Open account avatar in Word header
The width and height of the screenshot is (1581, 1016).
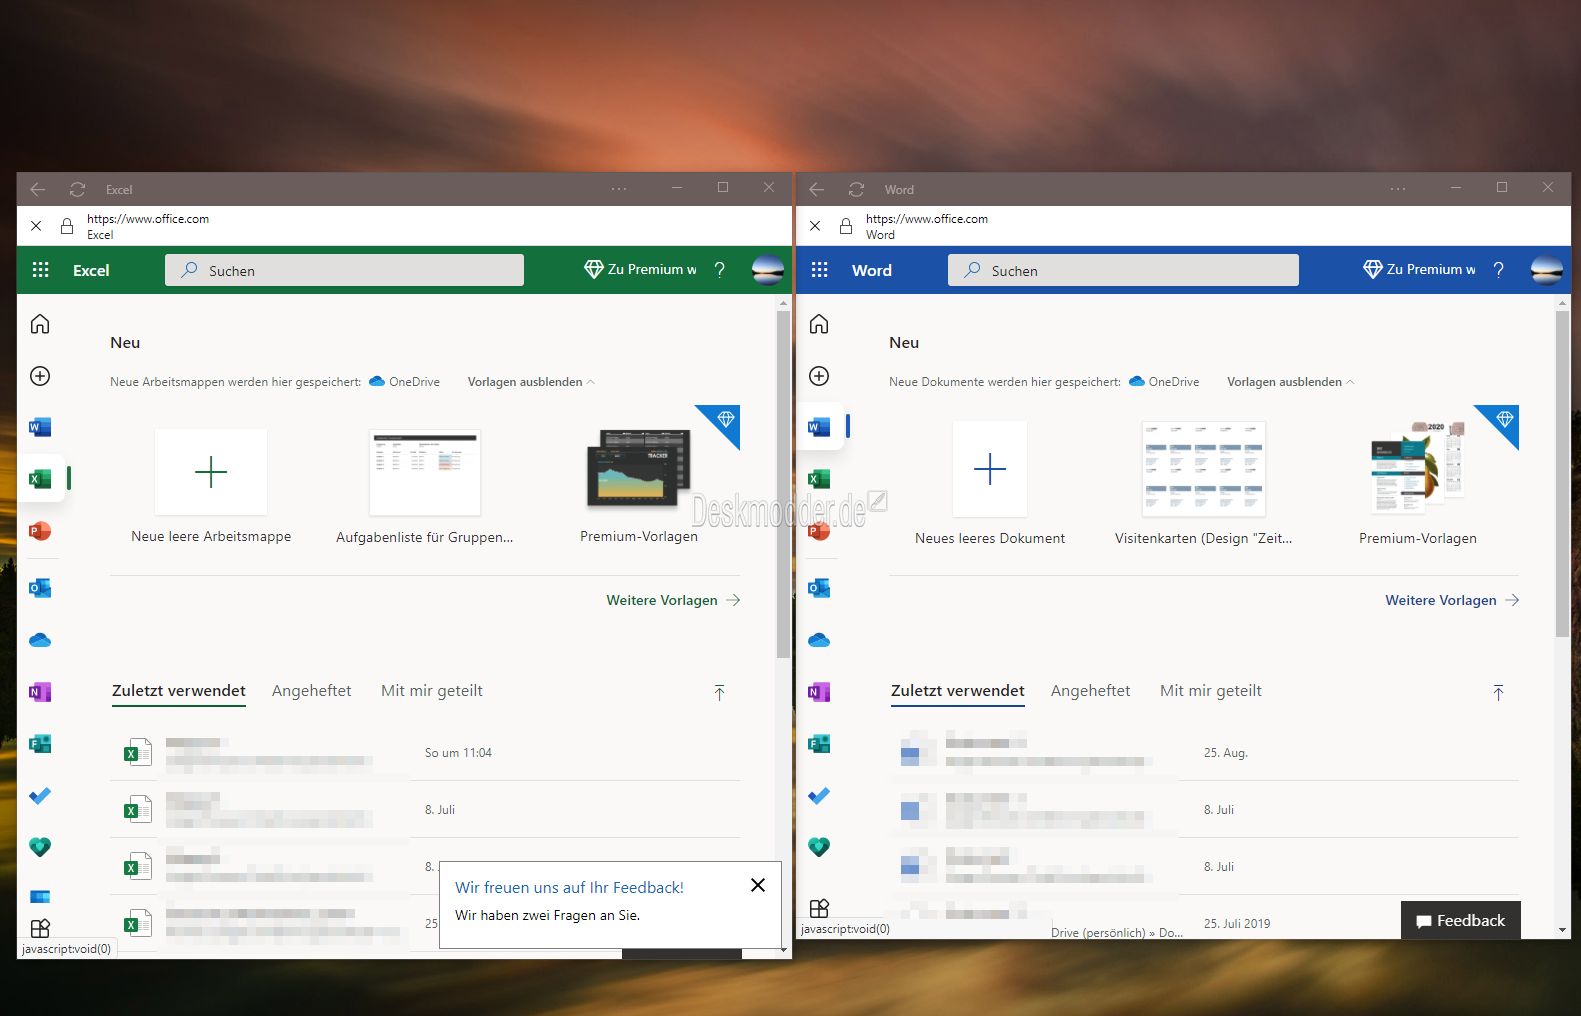click(x=1546, y=270)
